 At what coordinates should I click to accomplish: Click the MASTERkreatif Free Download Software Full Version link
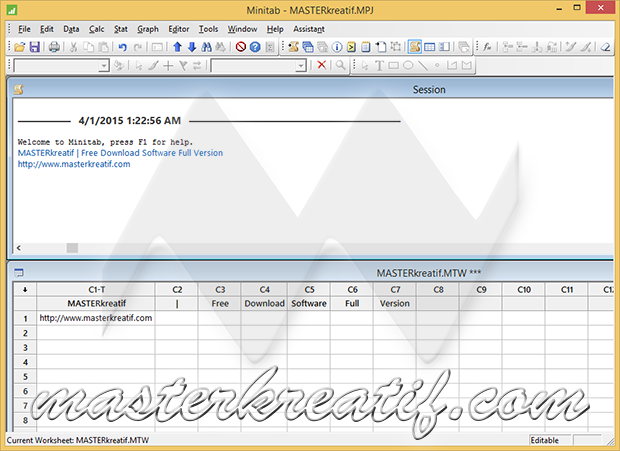pos(120,153)
